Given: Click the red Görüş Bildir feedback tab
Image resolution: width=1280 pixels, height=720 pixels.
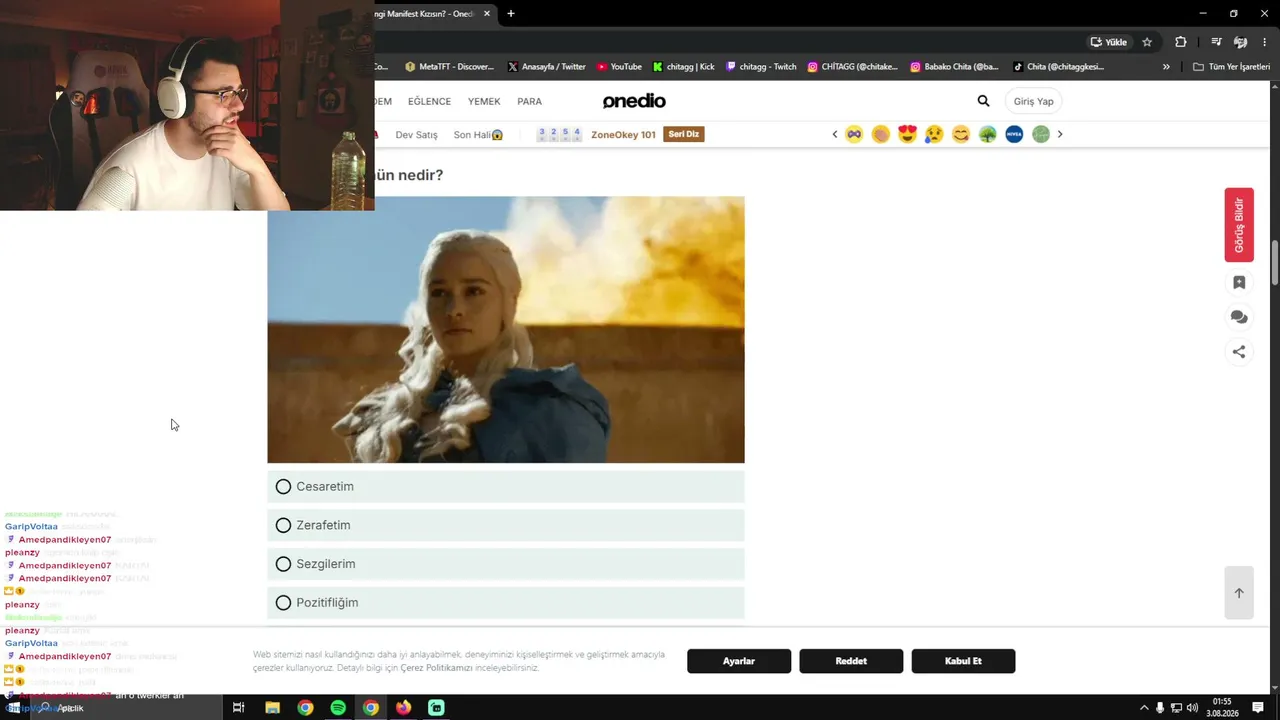Looking at the screenshot, I should tap(1239, 225).
